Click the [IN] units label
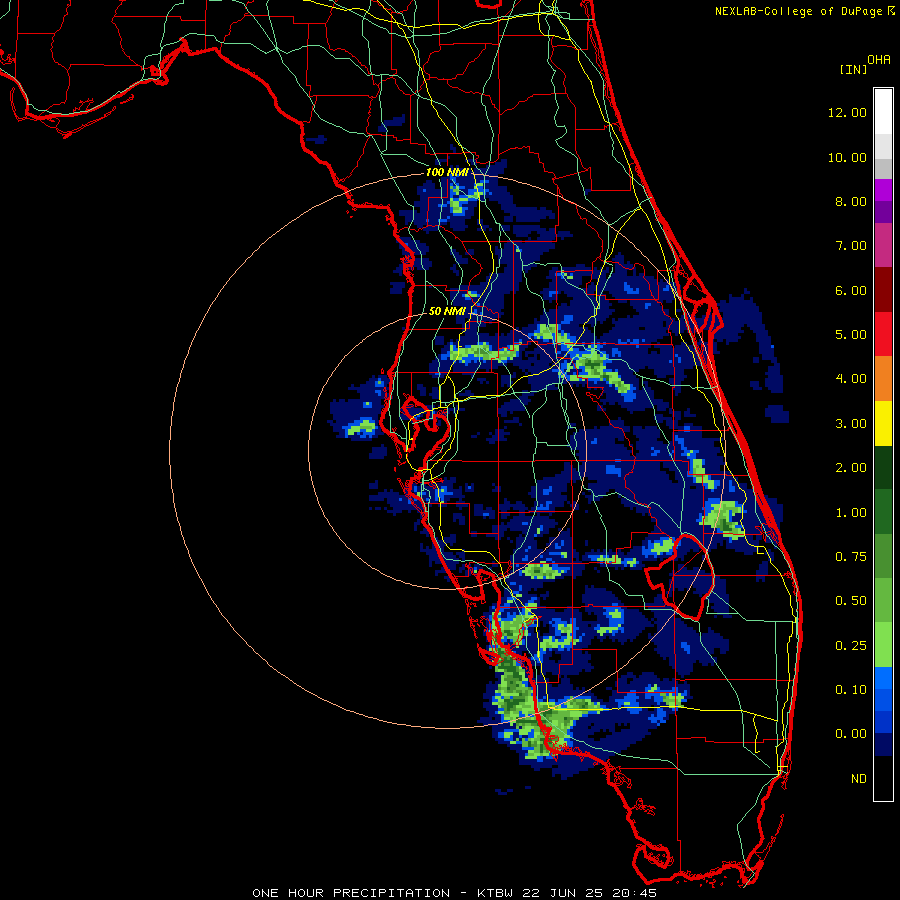 point(853,69)
